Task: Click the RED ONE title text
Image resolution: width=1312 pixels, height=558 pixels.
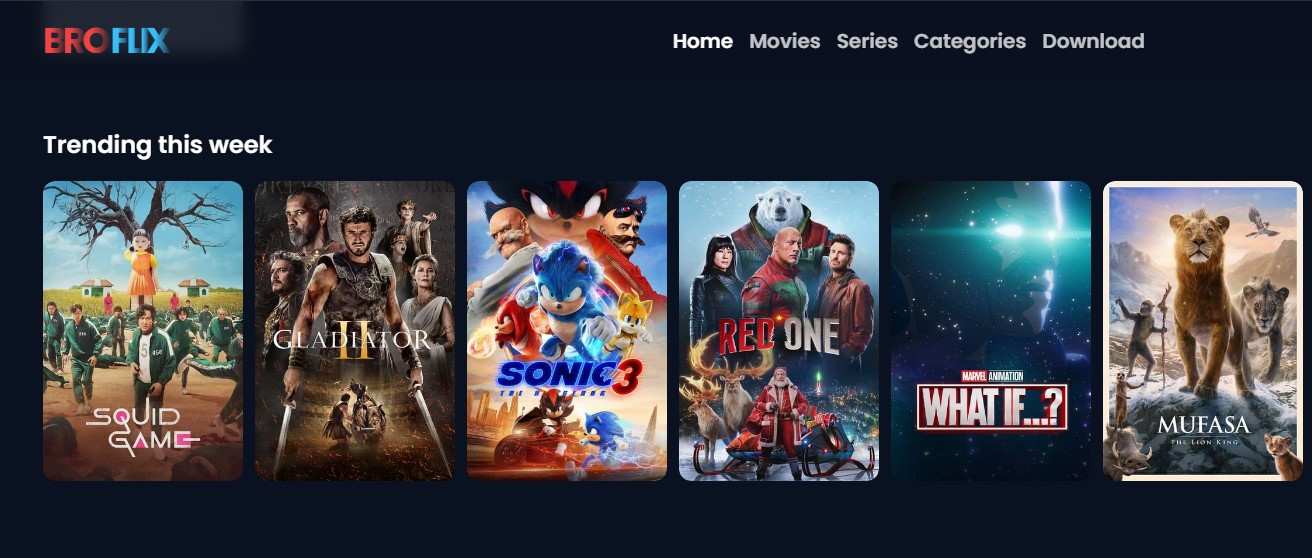Action: [778, 338]
